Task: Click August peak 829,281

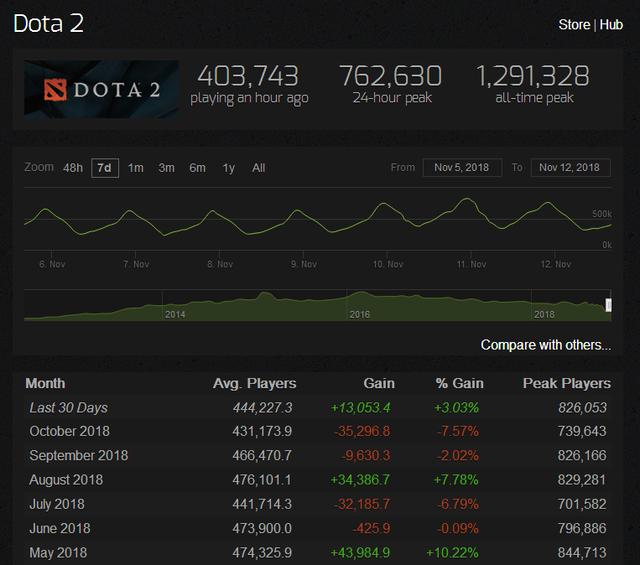Action: (582, 480)
